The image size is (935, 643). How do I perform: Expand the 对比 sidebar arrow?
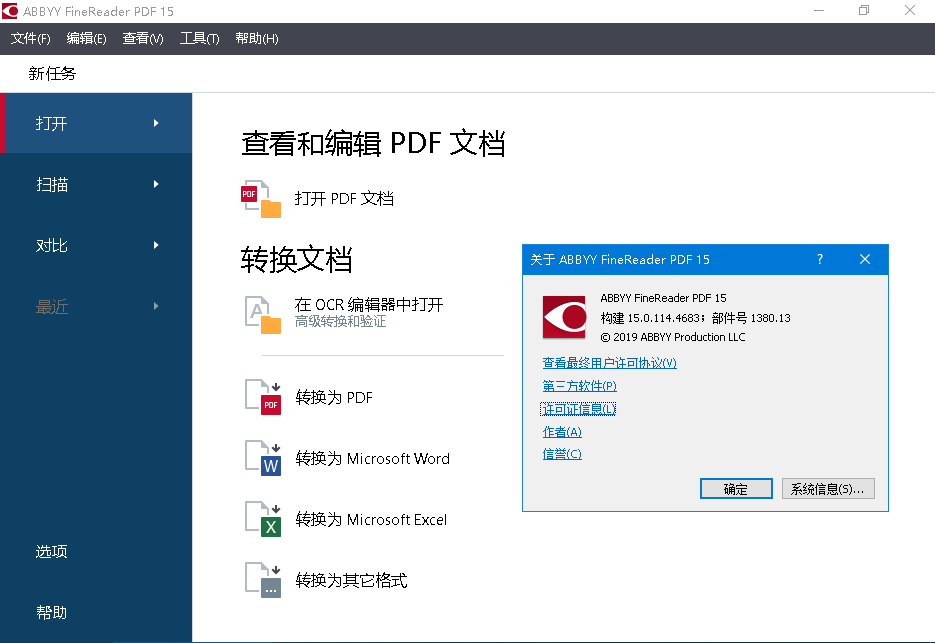[156, 245]
